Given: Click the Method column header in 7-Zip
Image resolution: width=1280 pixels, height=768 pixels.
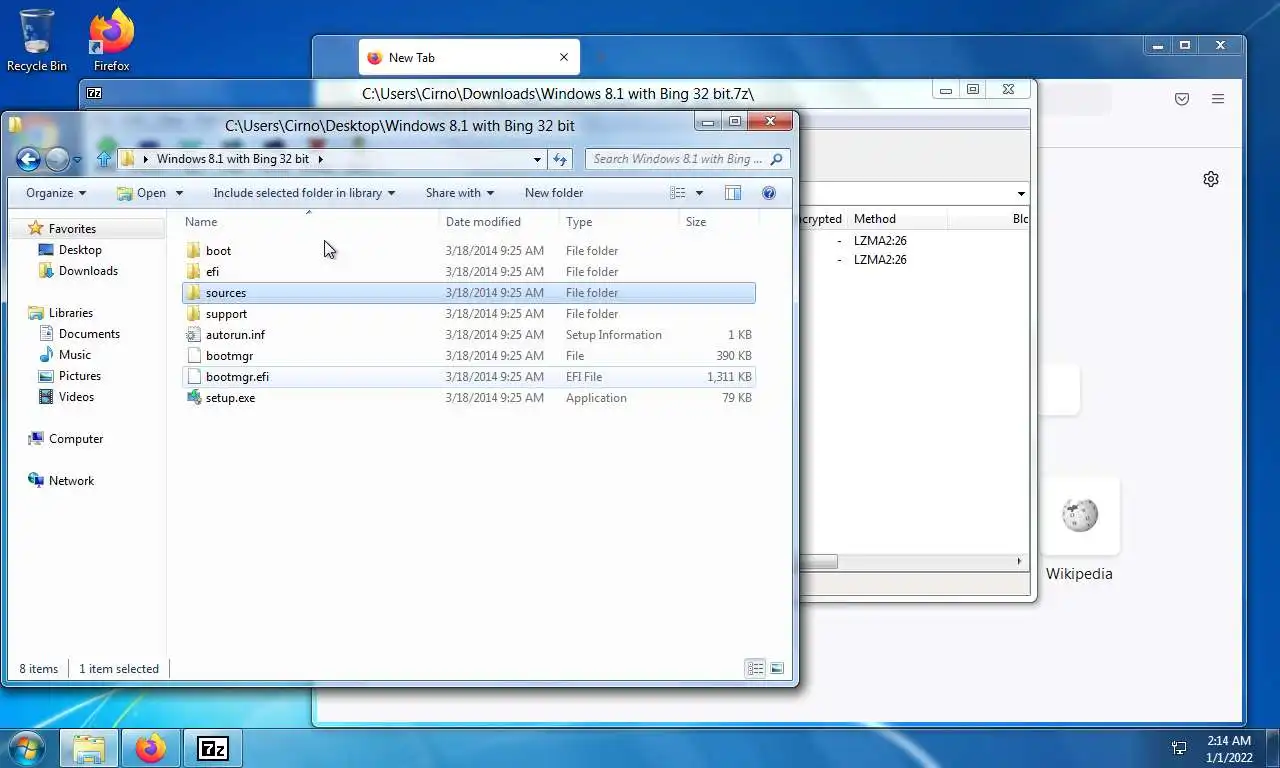Looking at the screenshot, I should [897, 219].
